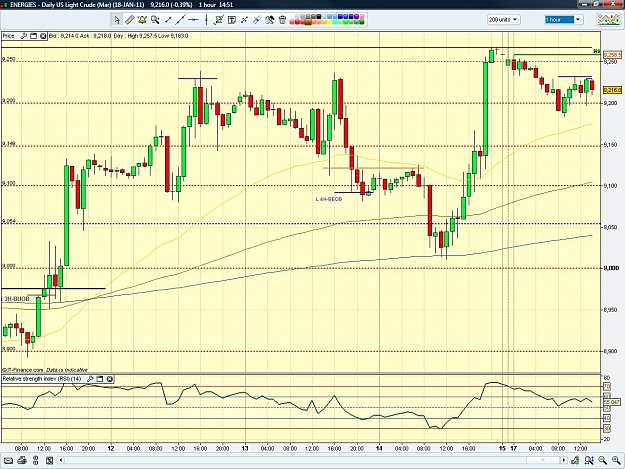This screenshot has height=469, width=625.
Task: Select the vertical line tool
Action: pos(206,20)
